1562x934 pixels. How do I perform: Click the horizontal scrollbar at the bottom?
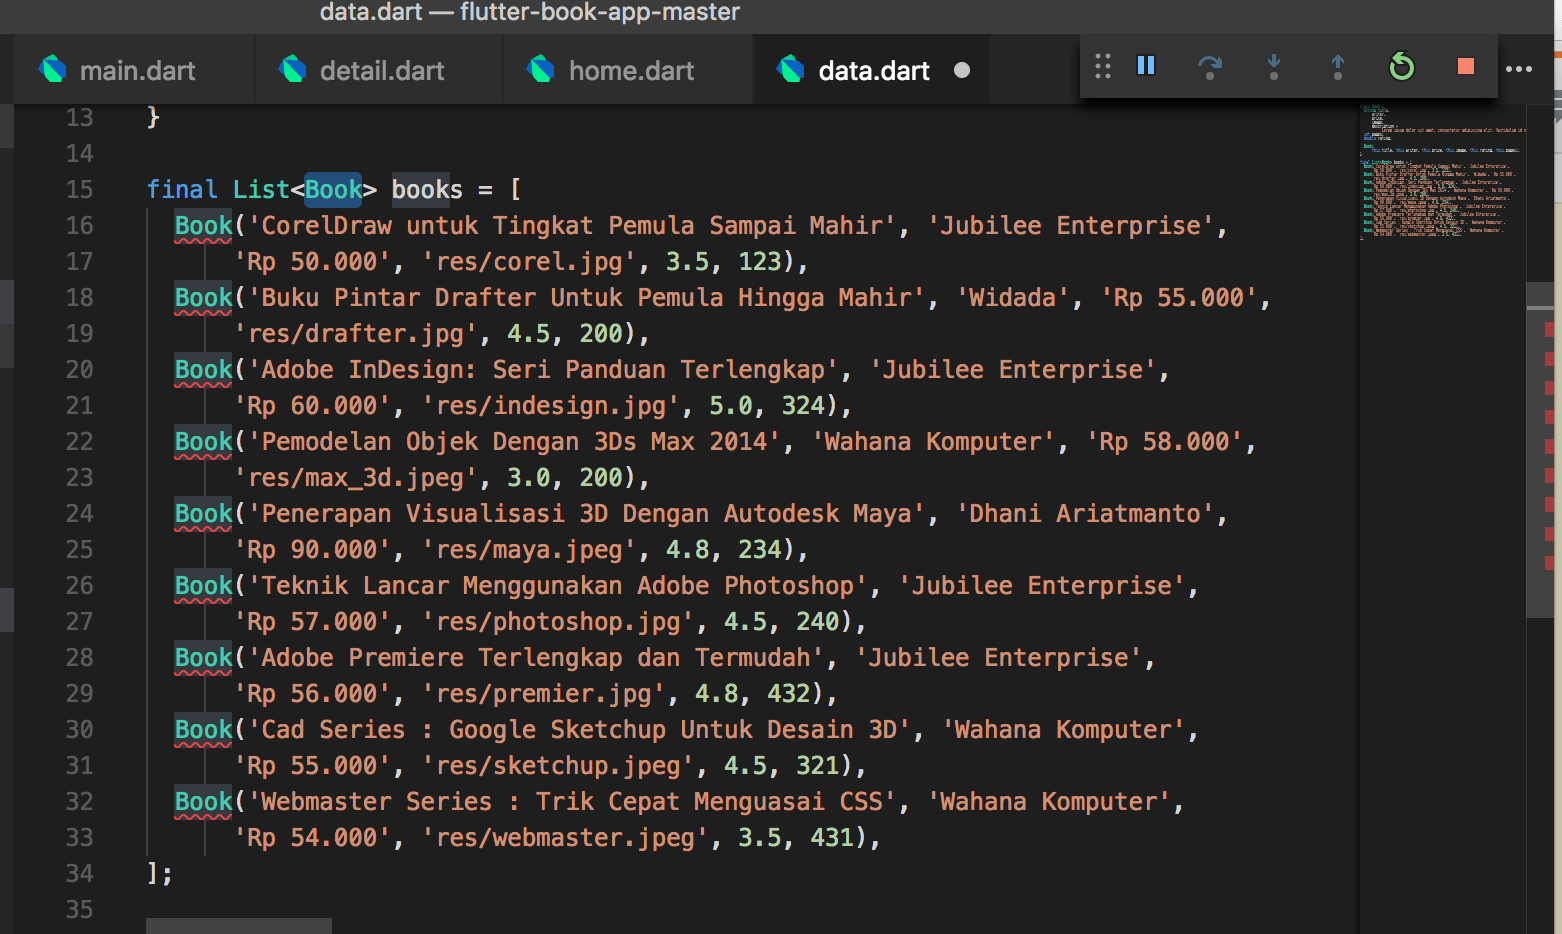tap(239, 925)
